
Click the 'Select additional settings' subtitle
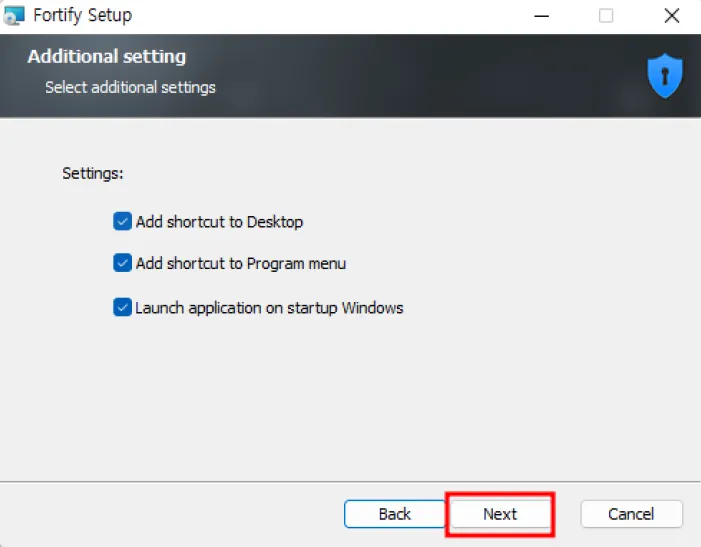tap(130, 87)
